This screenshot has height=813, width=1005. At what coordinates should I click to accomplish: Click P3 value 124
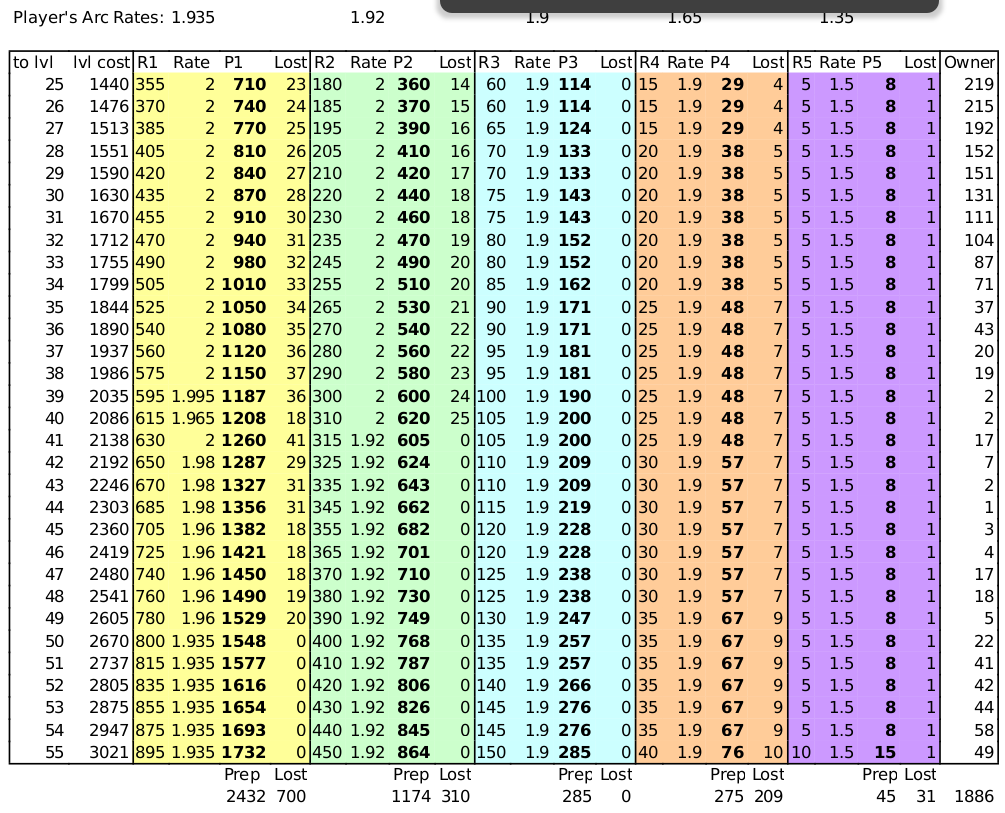pyautogui.click(x=574, y=129)
